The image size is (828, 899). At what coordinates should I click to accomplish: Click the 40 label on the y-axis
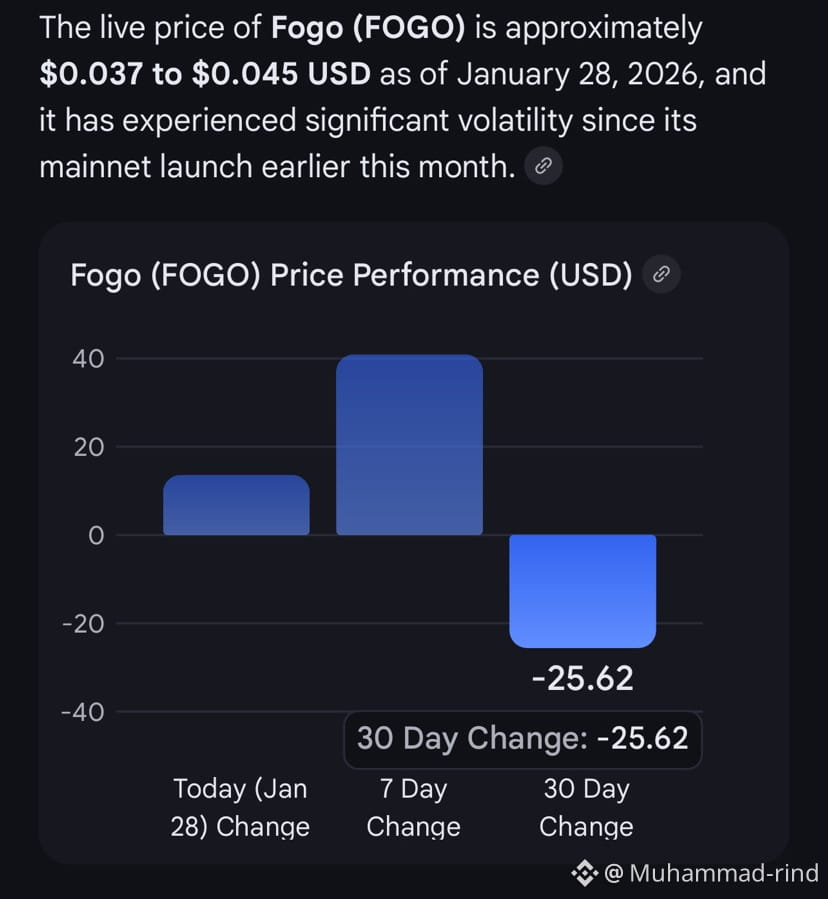pos(88,358)
